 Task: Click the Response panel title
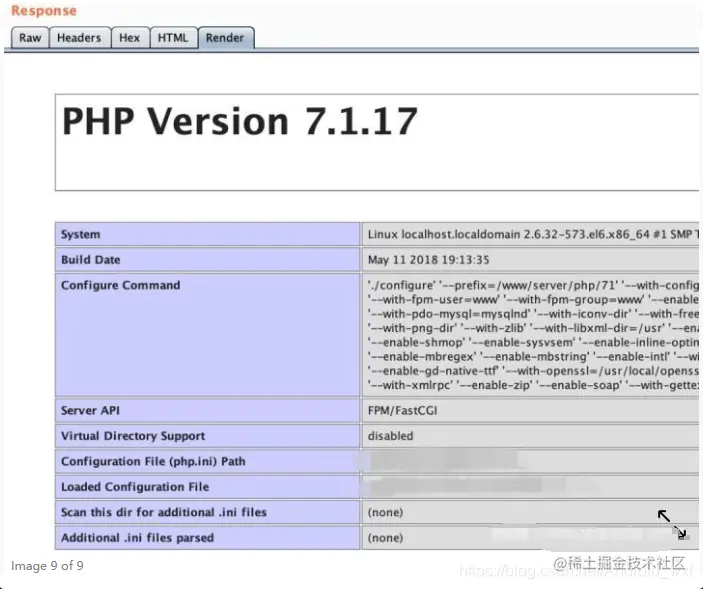click(44, 11)
